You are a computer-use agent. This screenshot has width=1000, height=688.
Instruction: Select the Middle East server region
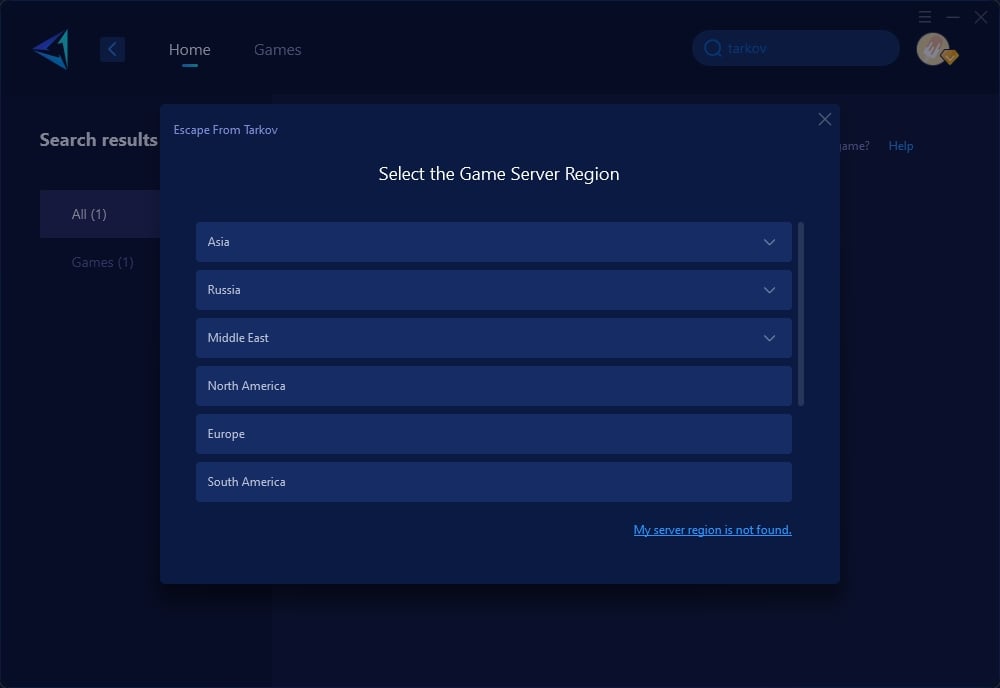click(x=494, y=338)
